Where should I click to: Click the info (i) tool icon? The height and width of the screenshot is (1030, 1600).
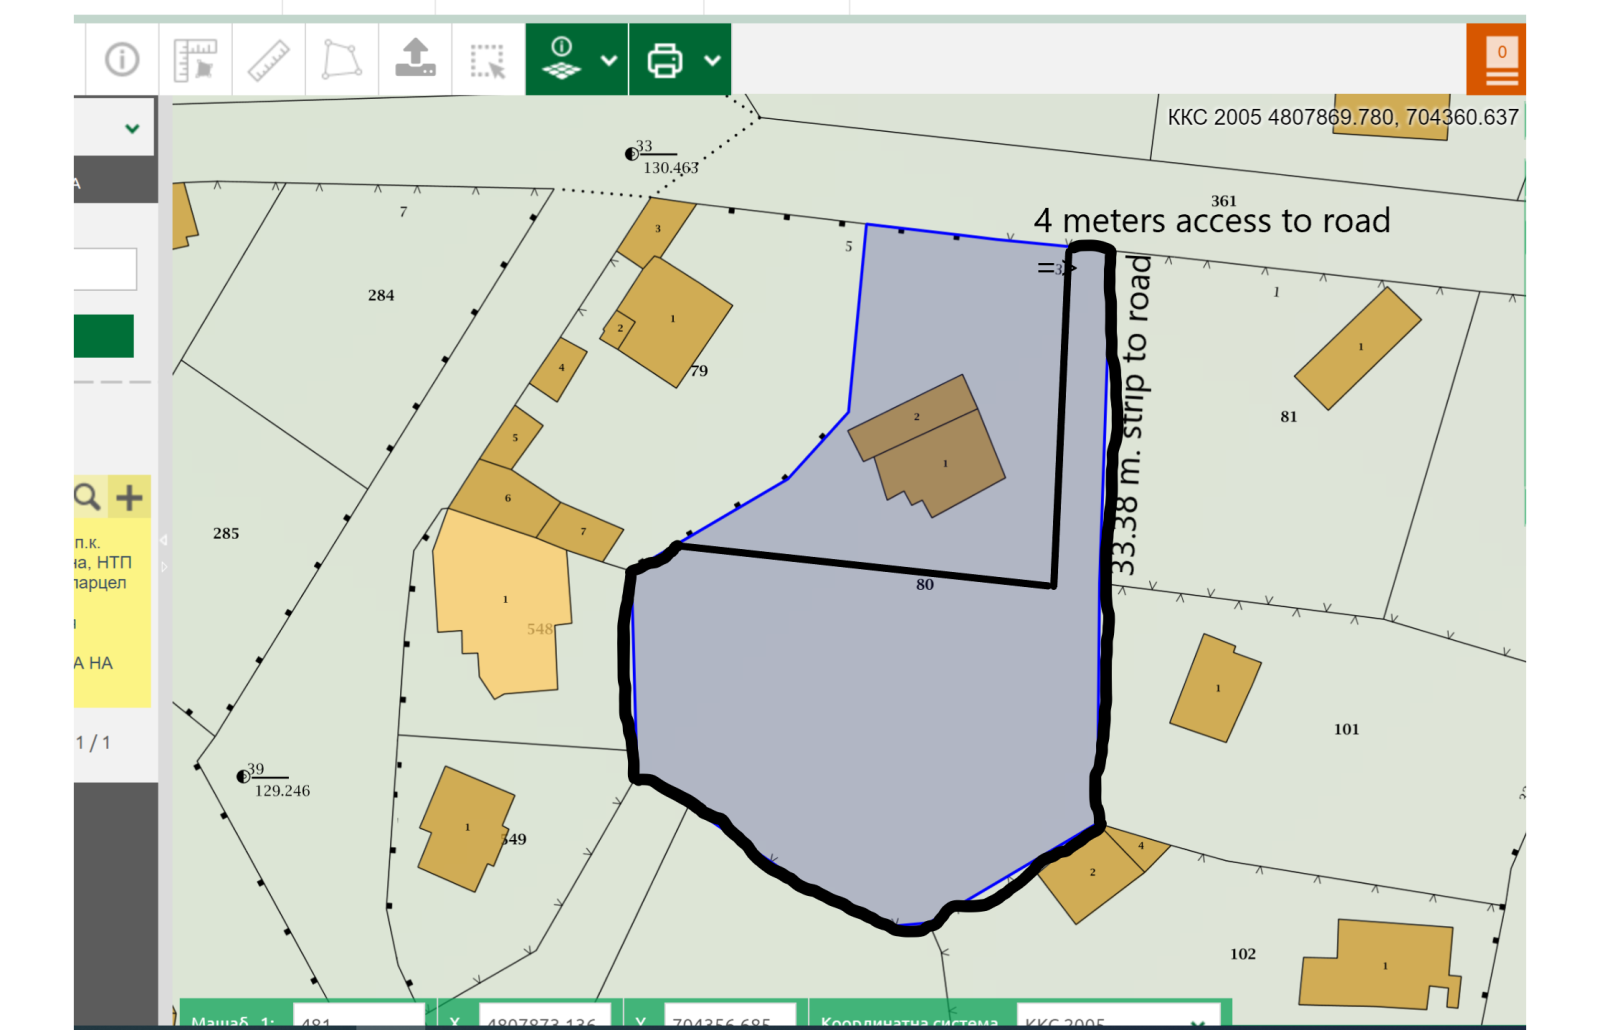pyautogui.click(x=122, y=60)
